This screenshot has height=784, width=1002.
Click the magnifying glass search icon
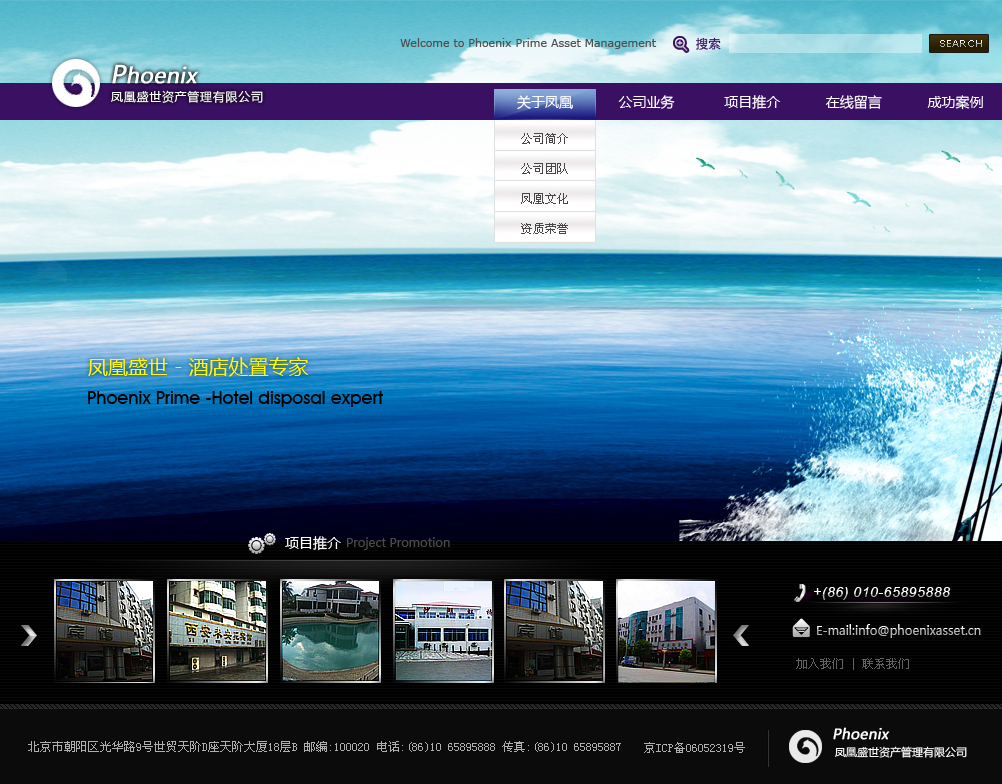coord(681,44)
